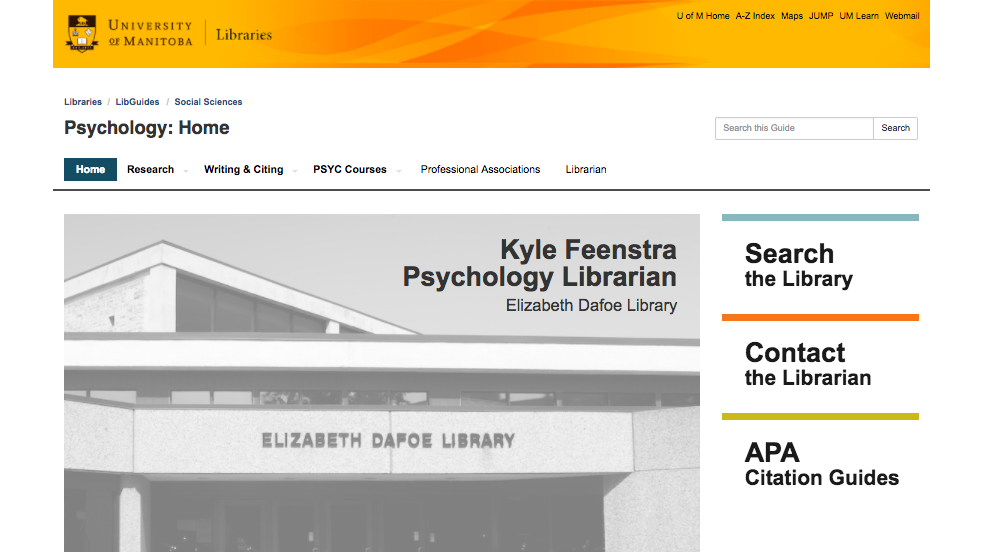
Task: Open the JUMP portal link
Action: click(821, 16)
